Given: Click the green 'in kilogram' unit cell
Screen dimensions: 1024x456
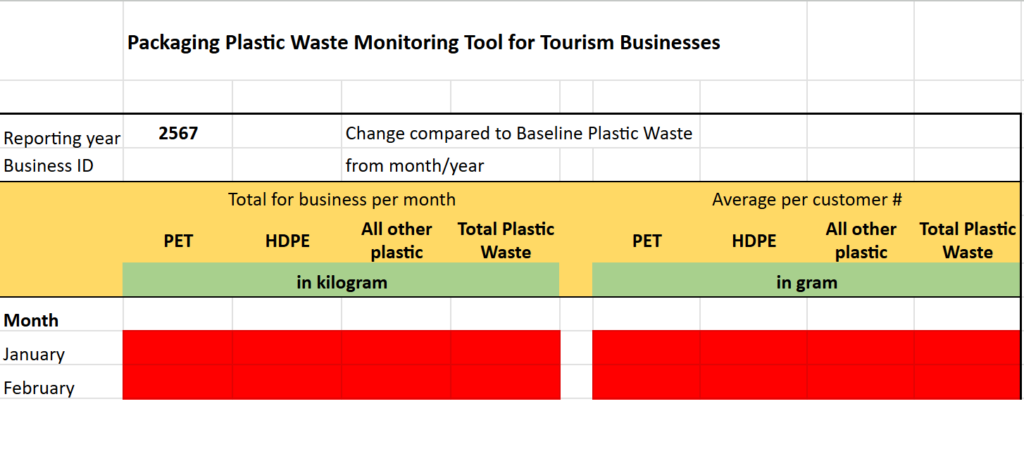Looking at the screenshot, I should (341, 282).
